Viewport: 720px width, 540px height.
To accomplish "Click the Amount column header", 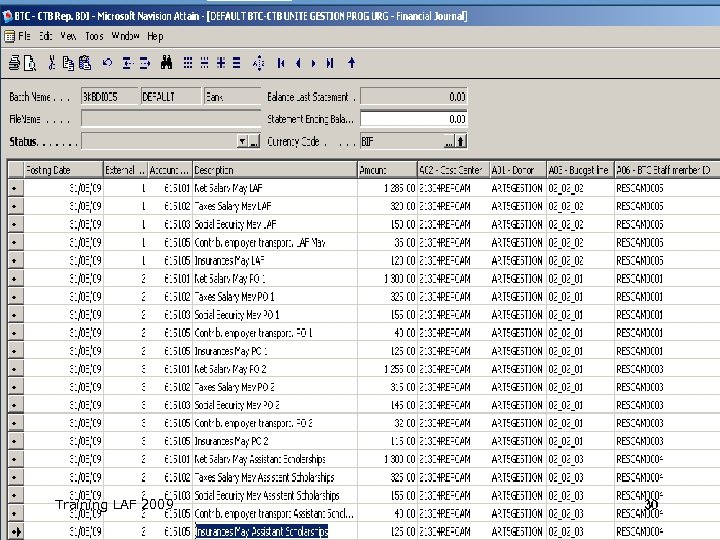I will [387, 170].
